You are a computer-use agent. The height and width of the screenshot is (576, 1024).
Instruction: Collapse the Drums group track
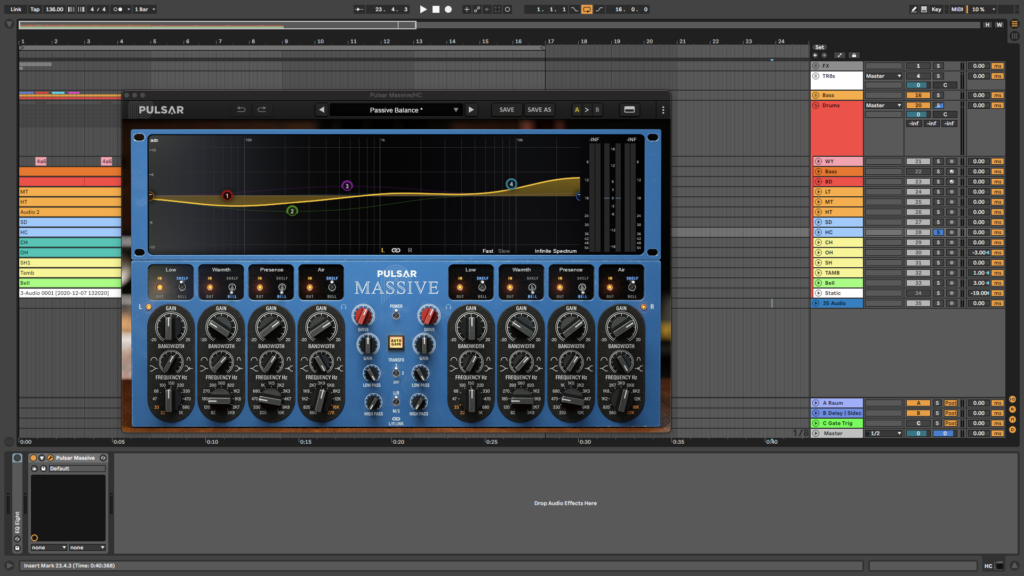[816, 105]
